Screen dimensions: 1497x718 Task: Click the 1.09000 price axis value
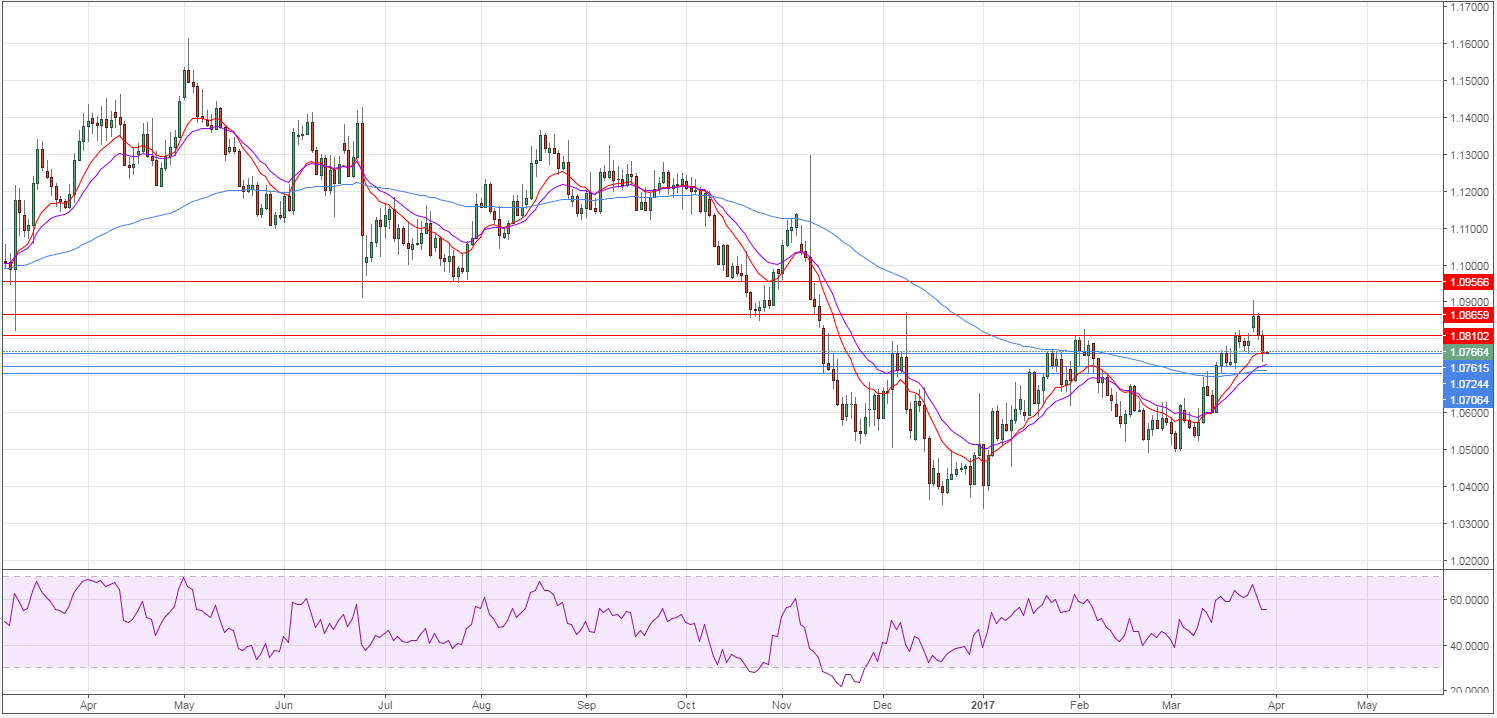click(1471, 302)
